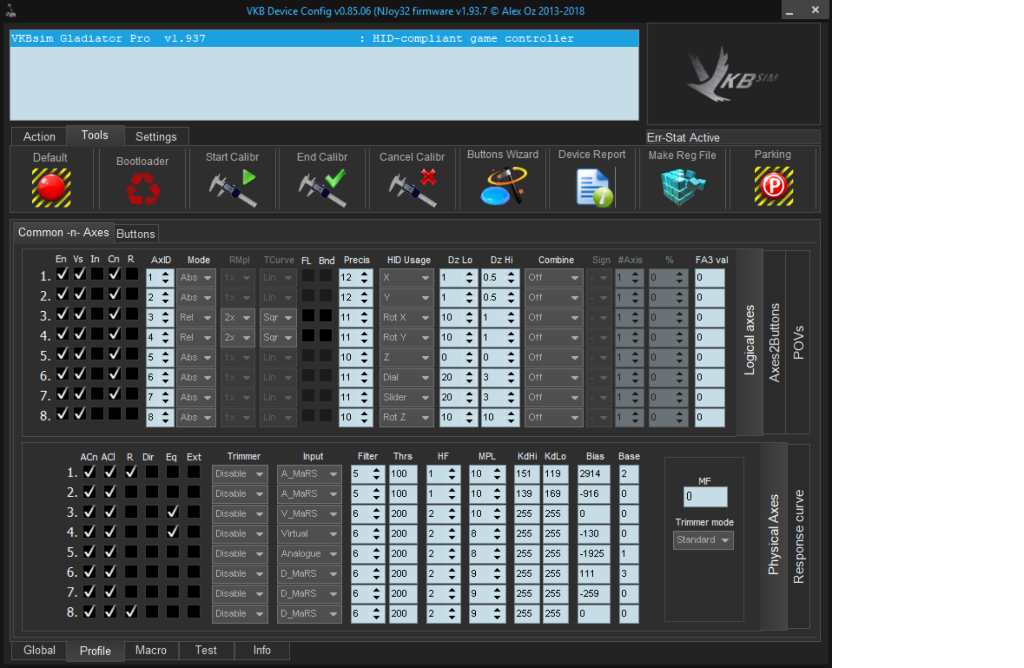
Task: Select VKBsim Gladiator Pro device entry
Action: point(325,39)
